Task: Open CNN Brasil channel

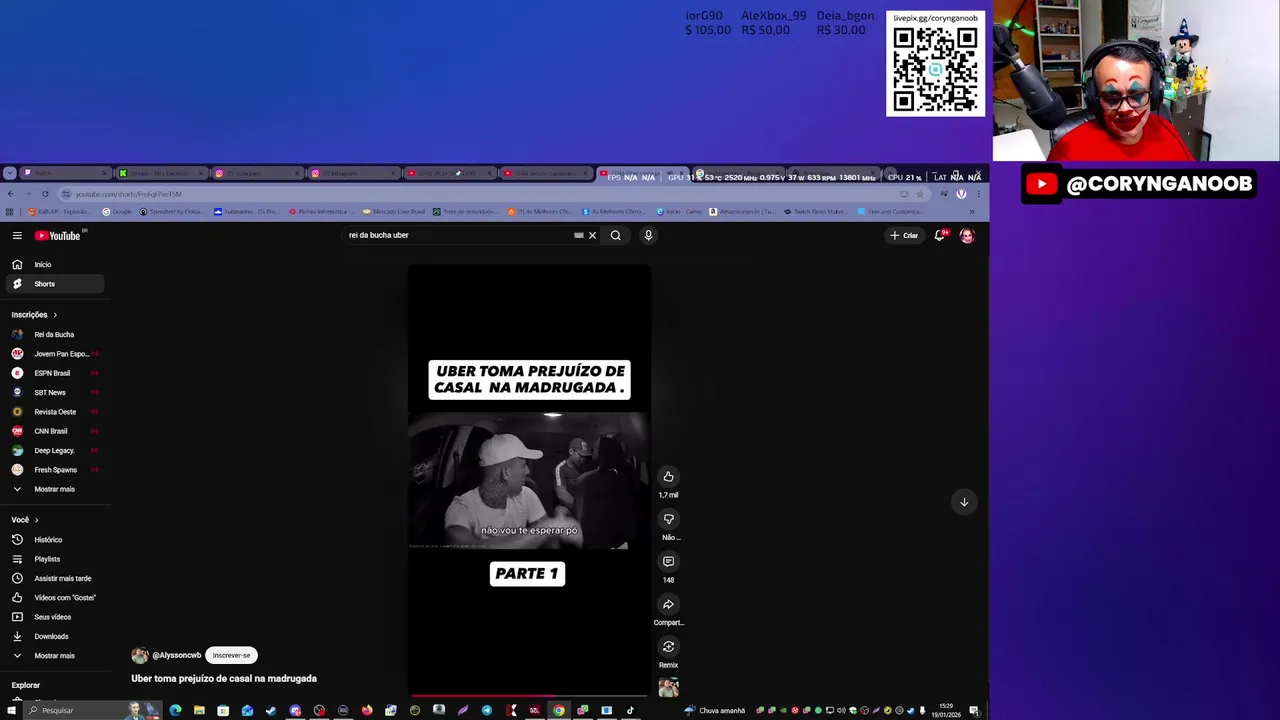Action: click(x=54, y=431)
